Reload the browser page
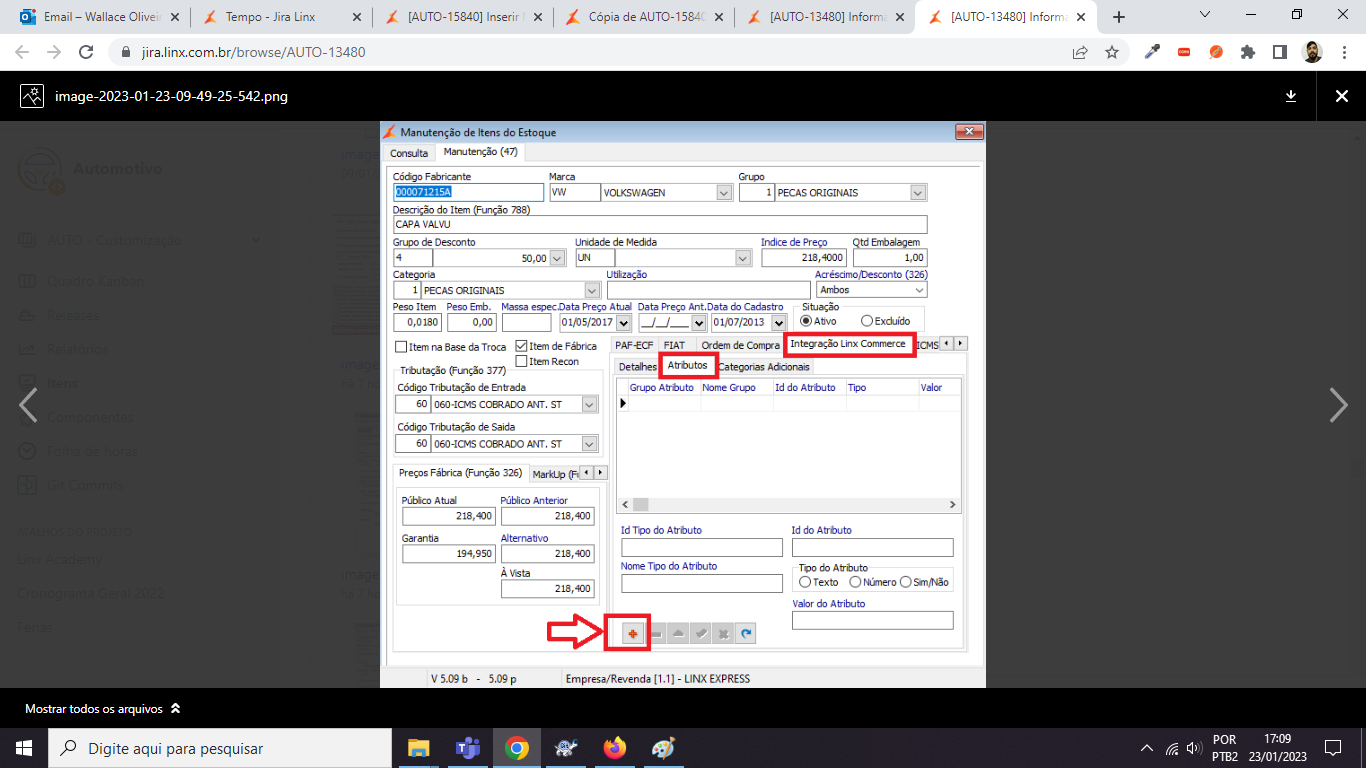The width and height of the screenshot is (1366, 768). 86,52
